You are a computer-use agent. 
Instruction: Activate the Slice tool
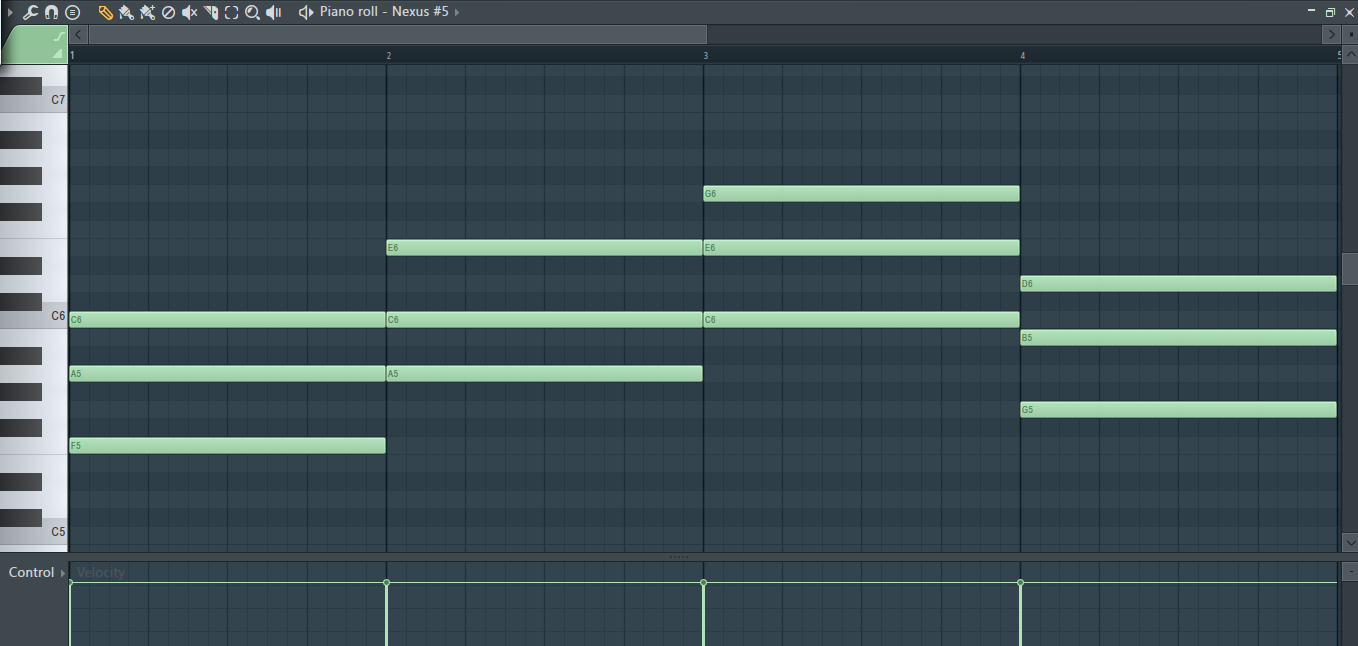(x=209, y=13)
